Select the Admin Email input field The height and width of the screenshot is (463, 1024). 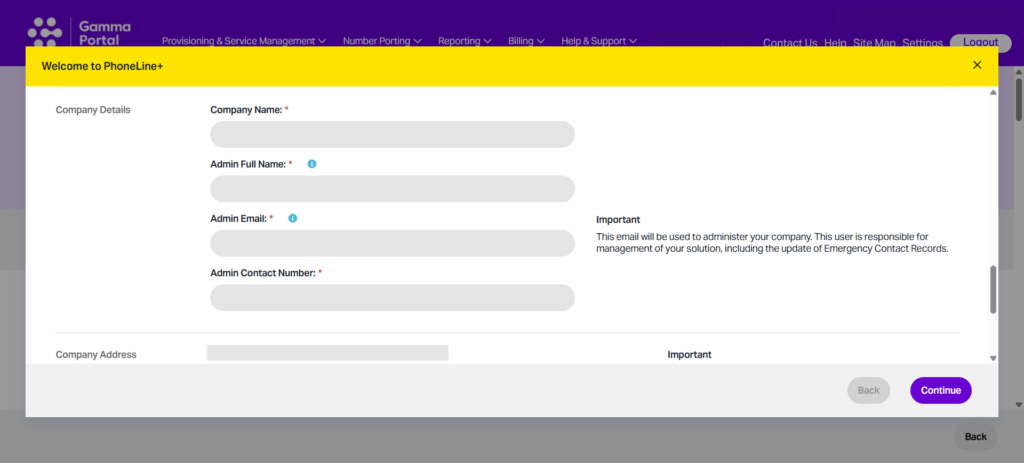coord(392,243)
